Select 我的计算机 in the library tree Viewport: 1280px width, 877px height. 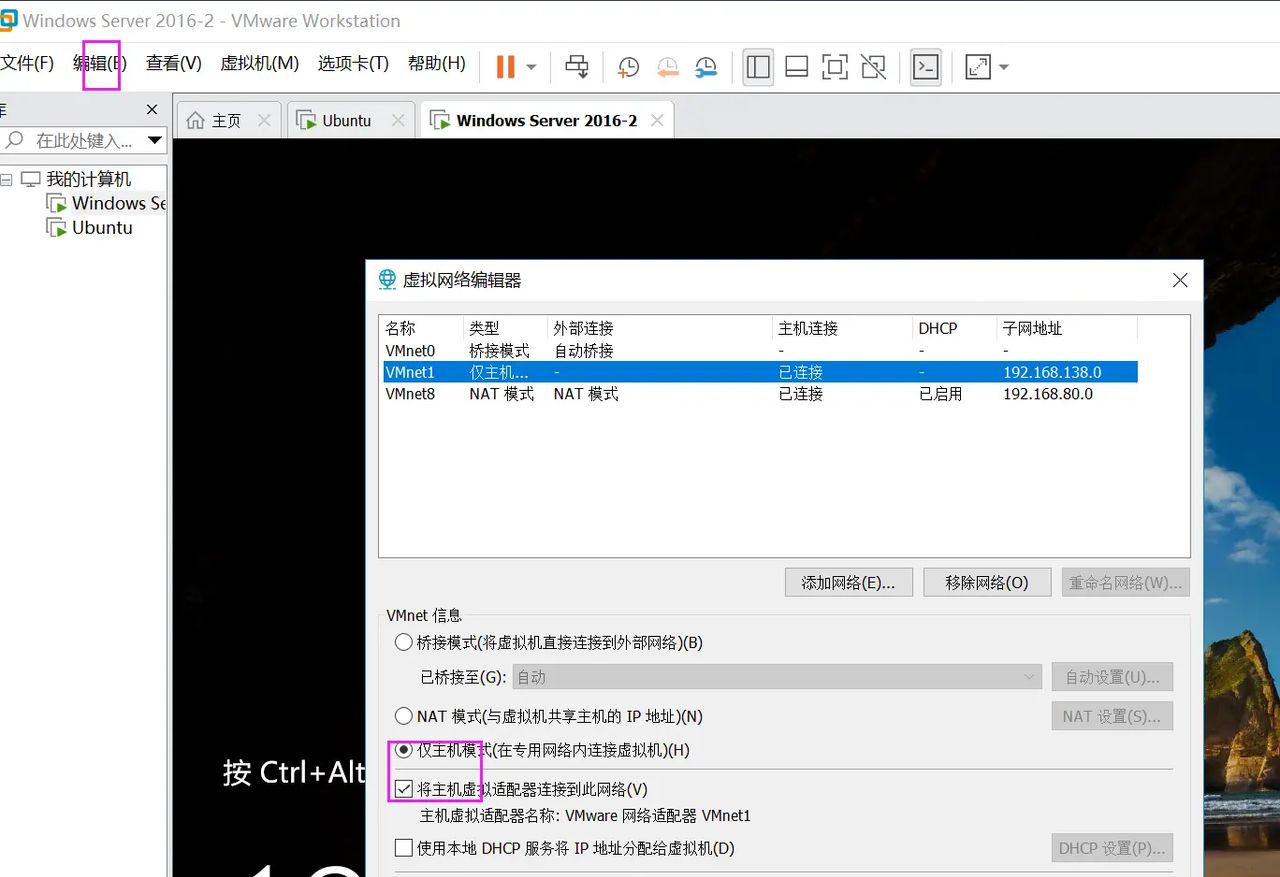(x=88, y=179)
